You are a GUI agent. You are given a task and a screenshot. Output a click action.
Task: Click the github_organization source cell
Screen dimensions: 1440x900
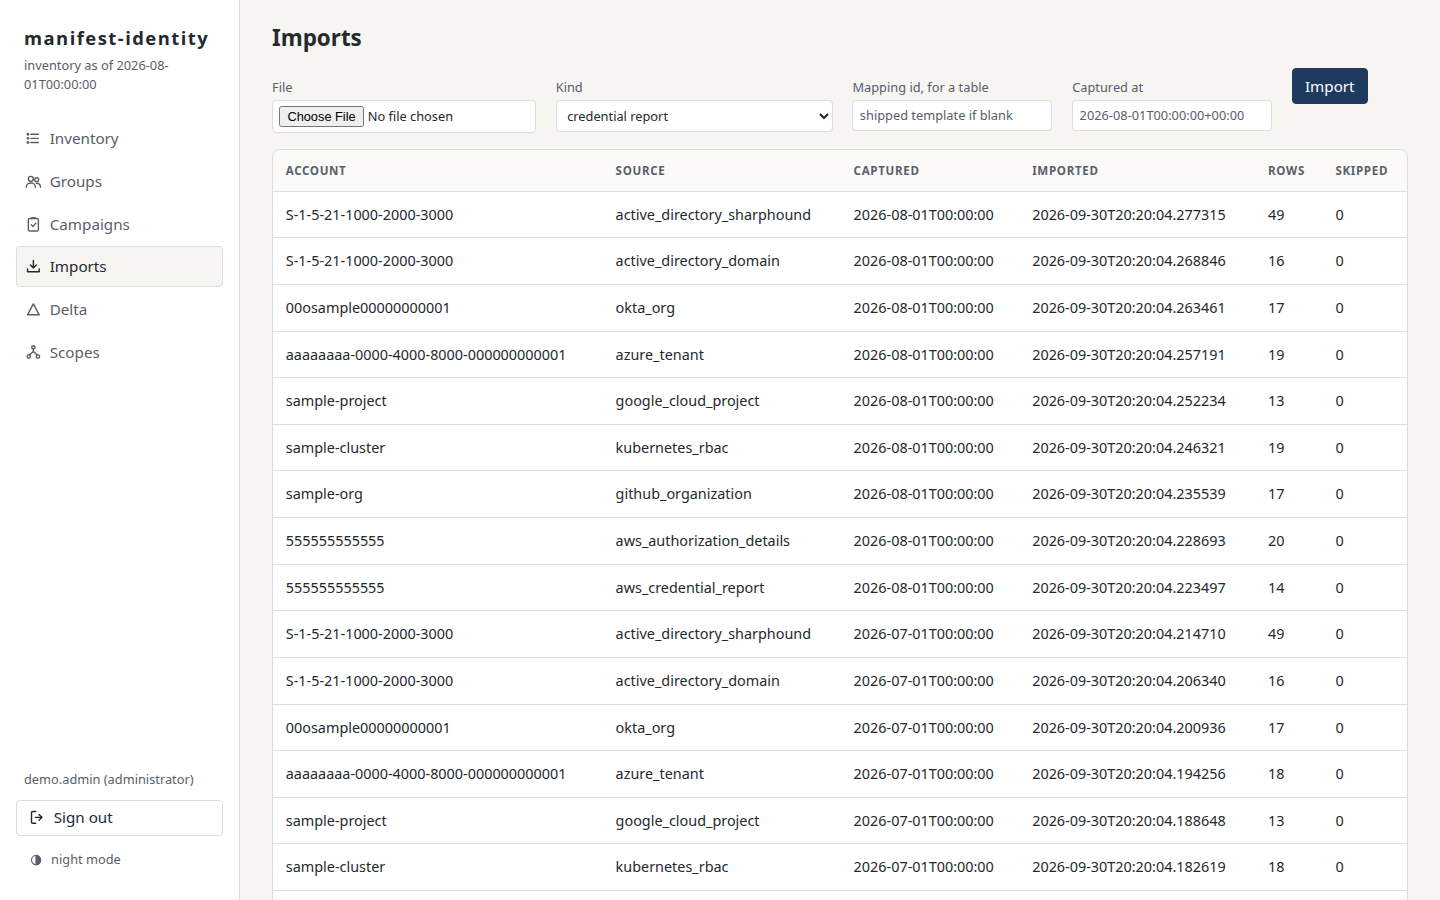(683, 494)
